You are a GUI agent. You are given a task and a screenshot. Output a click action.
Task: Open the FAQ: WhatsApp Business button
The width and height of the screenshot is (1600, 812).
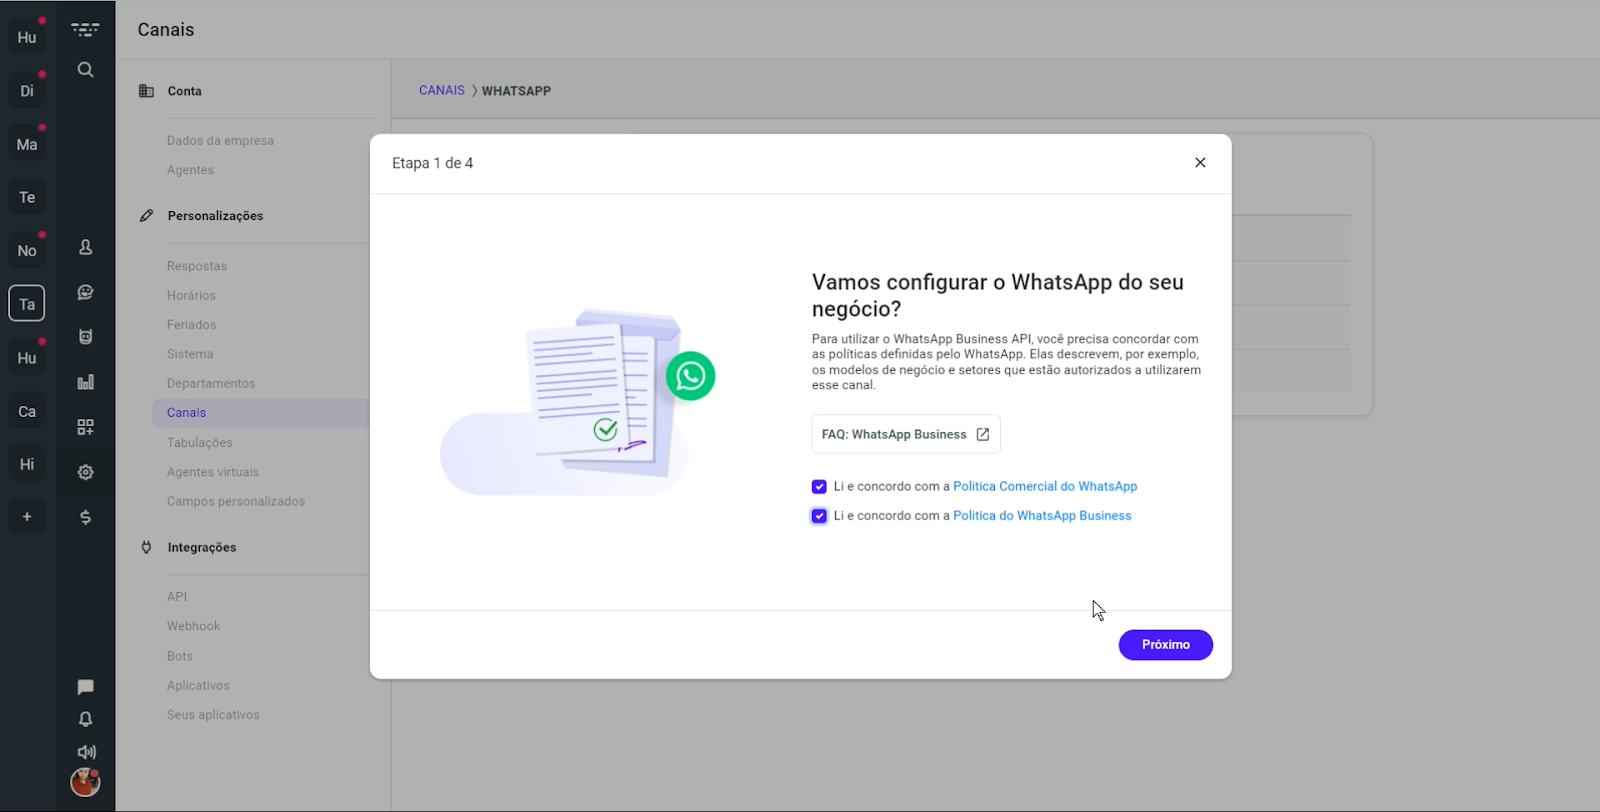(x=906, y=434)
